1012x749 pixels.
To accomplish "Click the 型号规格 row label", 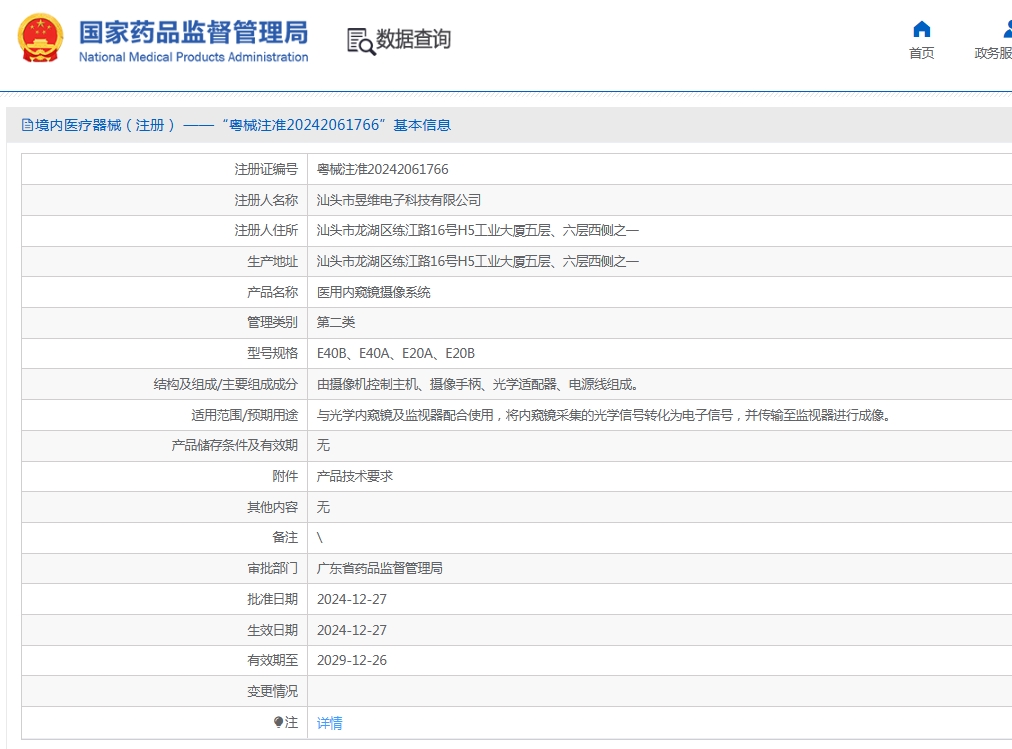I will [x=272, y=354].
